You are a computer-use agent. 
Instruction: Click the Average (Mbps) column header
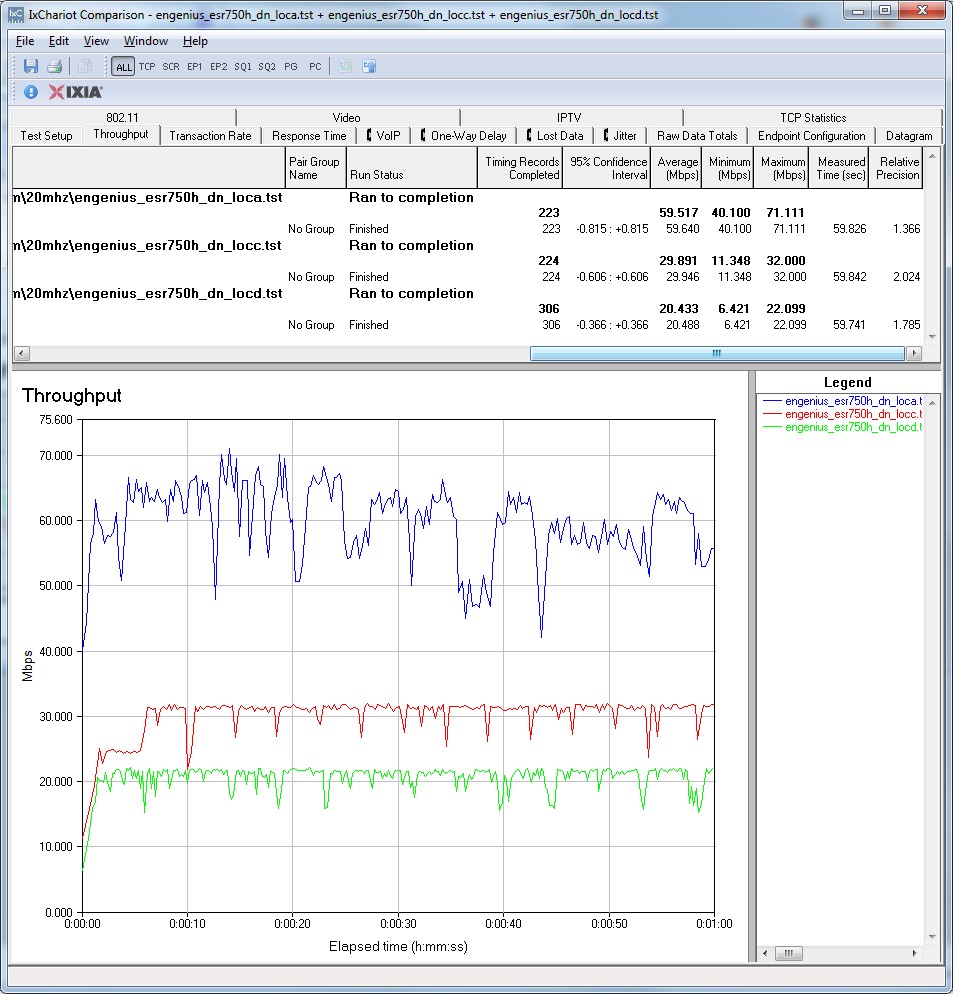(x=677, y=168)
